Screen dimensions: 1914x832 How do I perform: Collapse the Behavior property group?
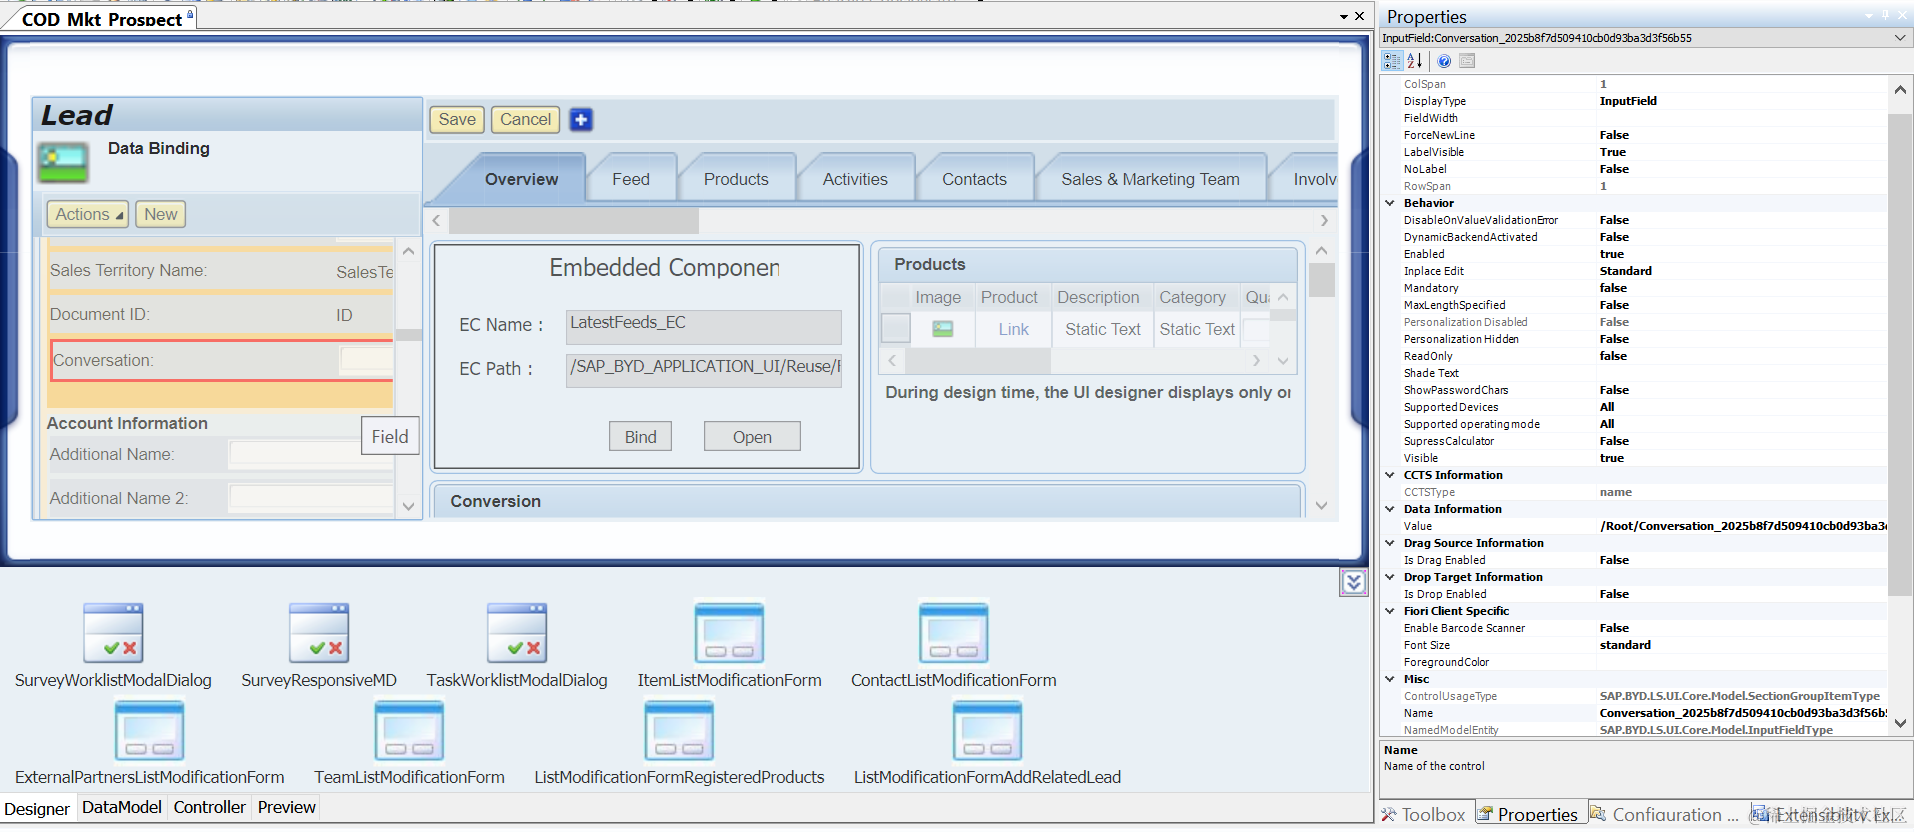tap(1389, 203)
